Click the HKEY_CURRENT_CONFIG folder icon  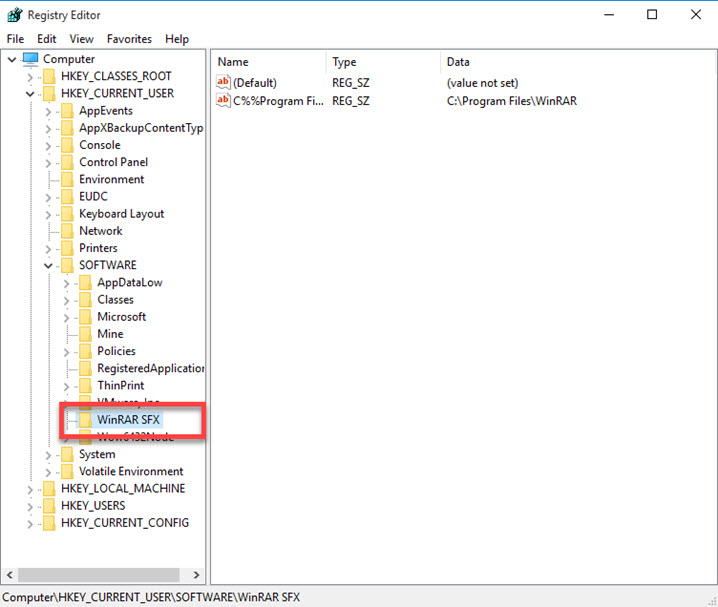[x=49, y=523]
